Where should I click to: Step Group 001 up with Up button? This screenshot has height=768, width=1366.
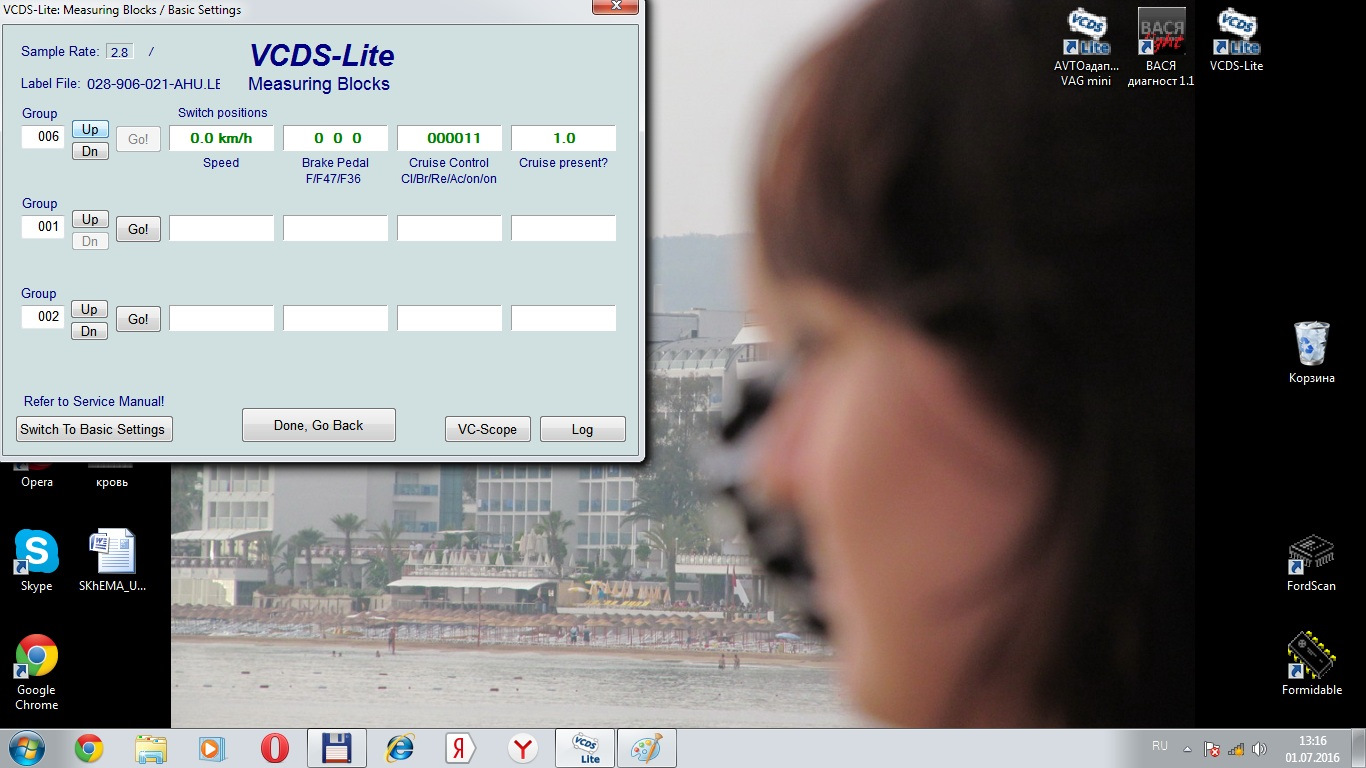90,219
